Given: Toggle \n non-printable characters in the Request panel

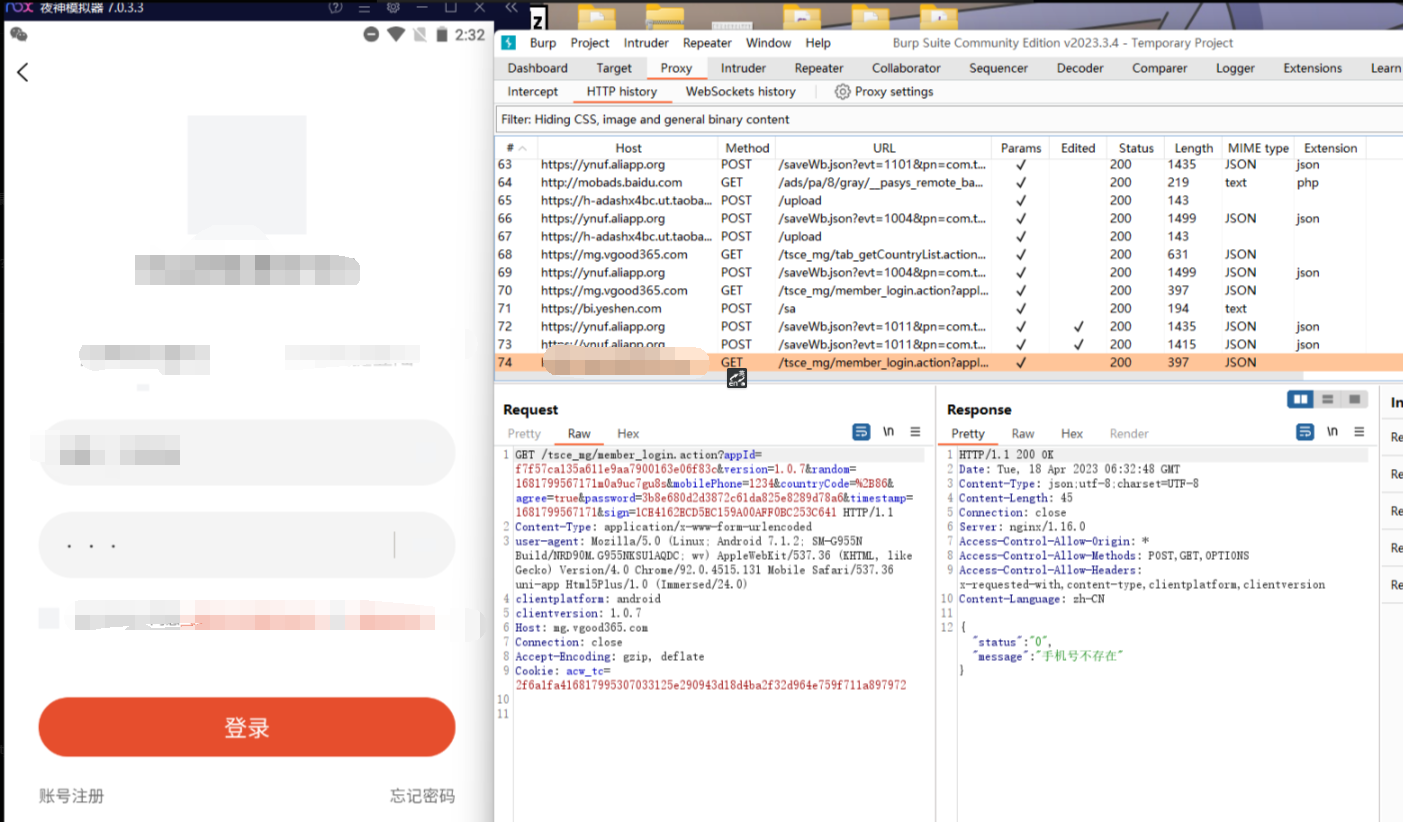Looking at the screenshot, I should coord(888,432).
